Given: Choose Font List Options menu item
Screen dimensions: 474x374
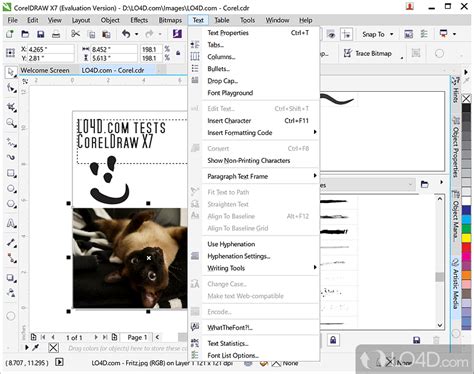Looking at the screenshot, I should (260, 355).
